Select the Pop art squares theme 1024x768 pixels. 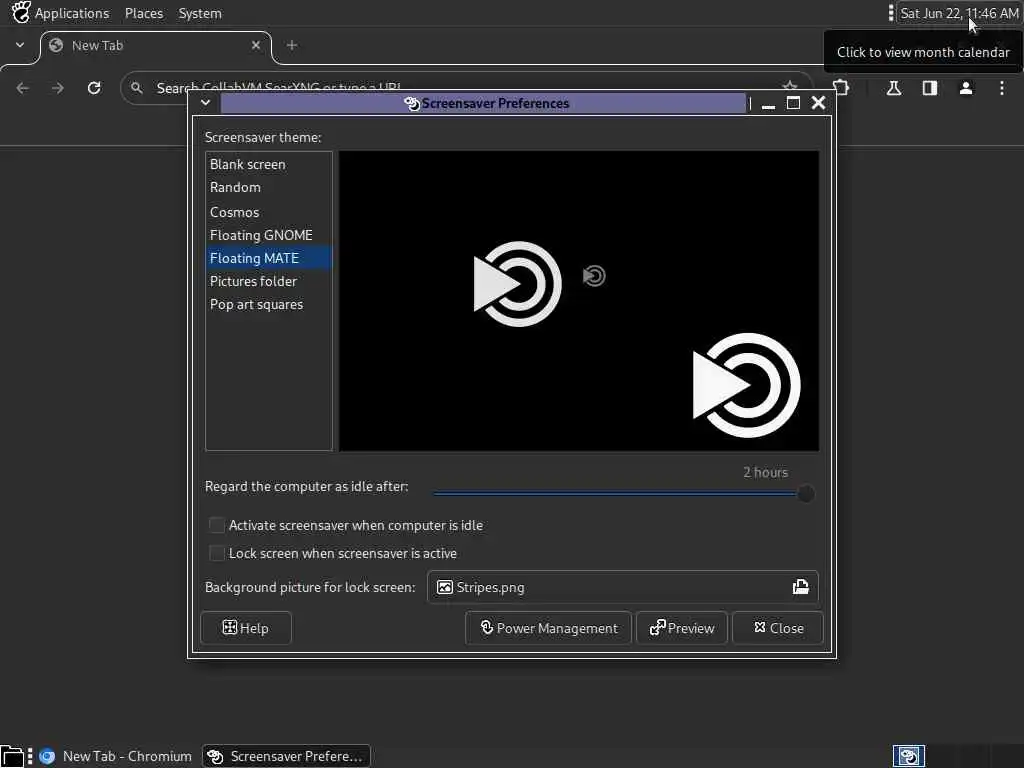(268, 304)
